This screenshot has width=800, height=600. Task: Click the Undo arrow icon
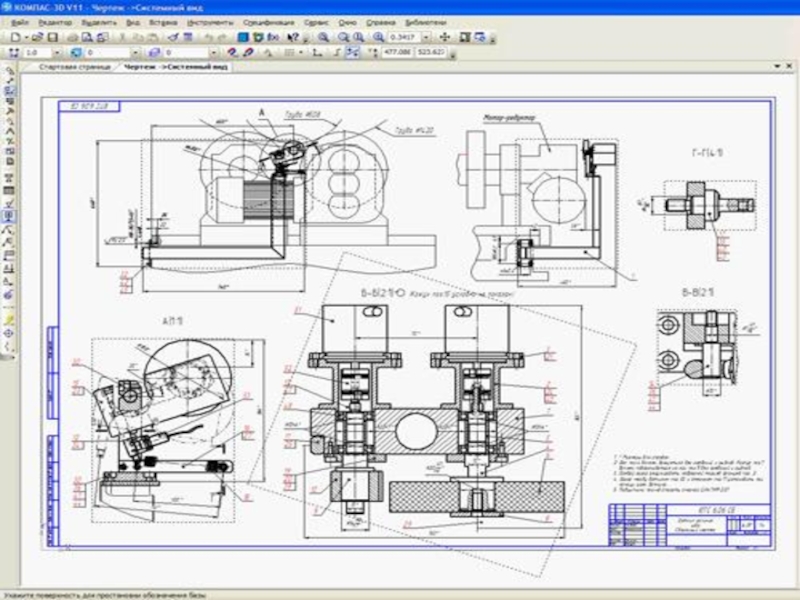click(x=208, y=36)
